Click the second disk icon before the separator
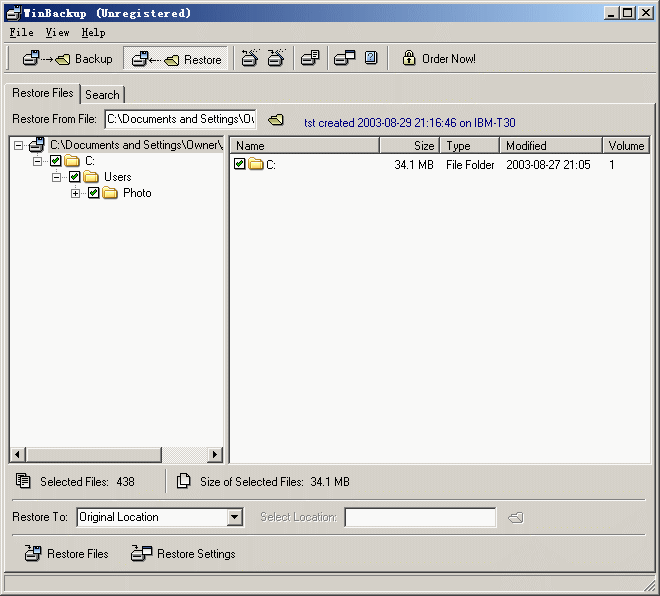This screenshot has width=660, height=596. [276, 59]
